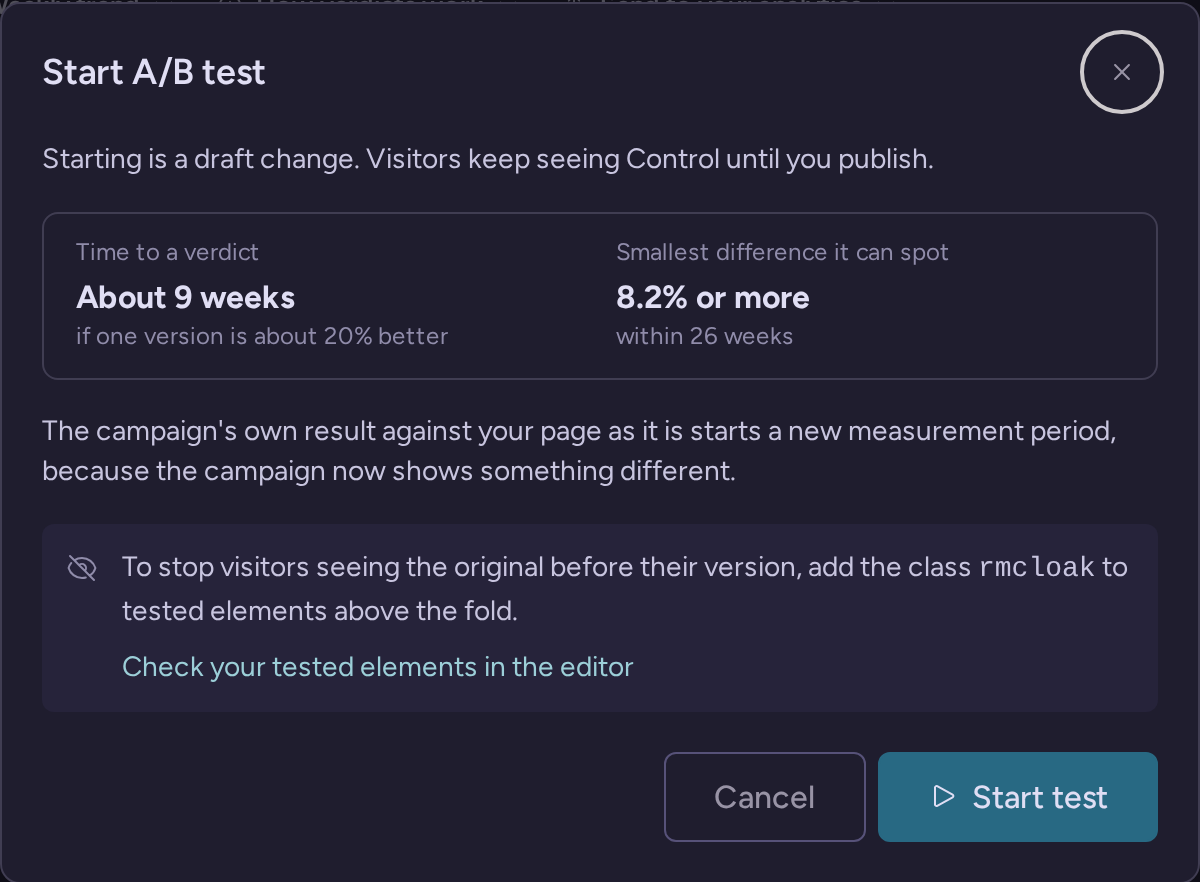1200x882 pixels.
Task: Click the 'Start A/B test' dialog title
Action: pyautogui.click(x=154, y=72)
